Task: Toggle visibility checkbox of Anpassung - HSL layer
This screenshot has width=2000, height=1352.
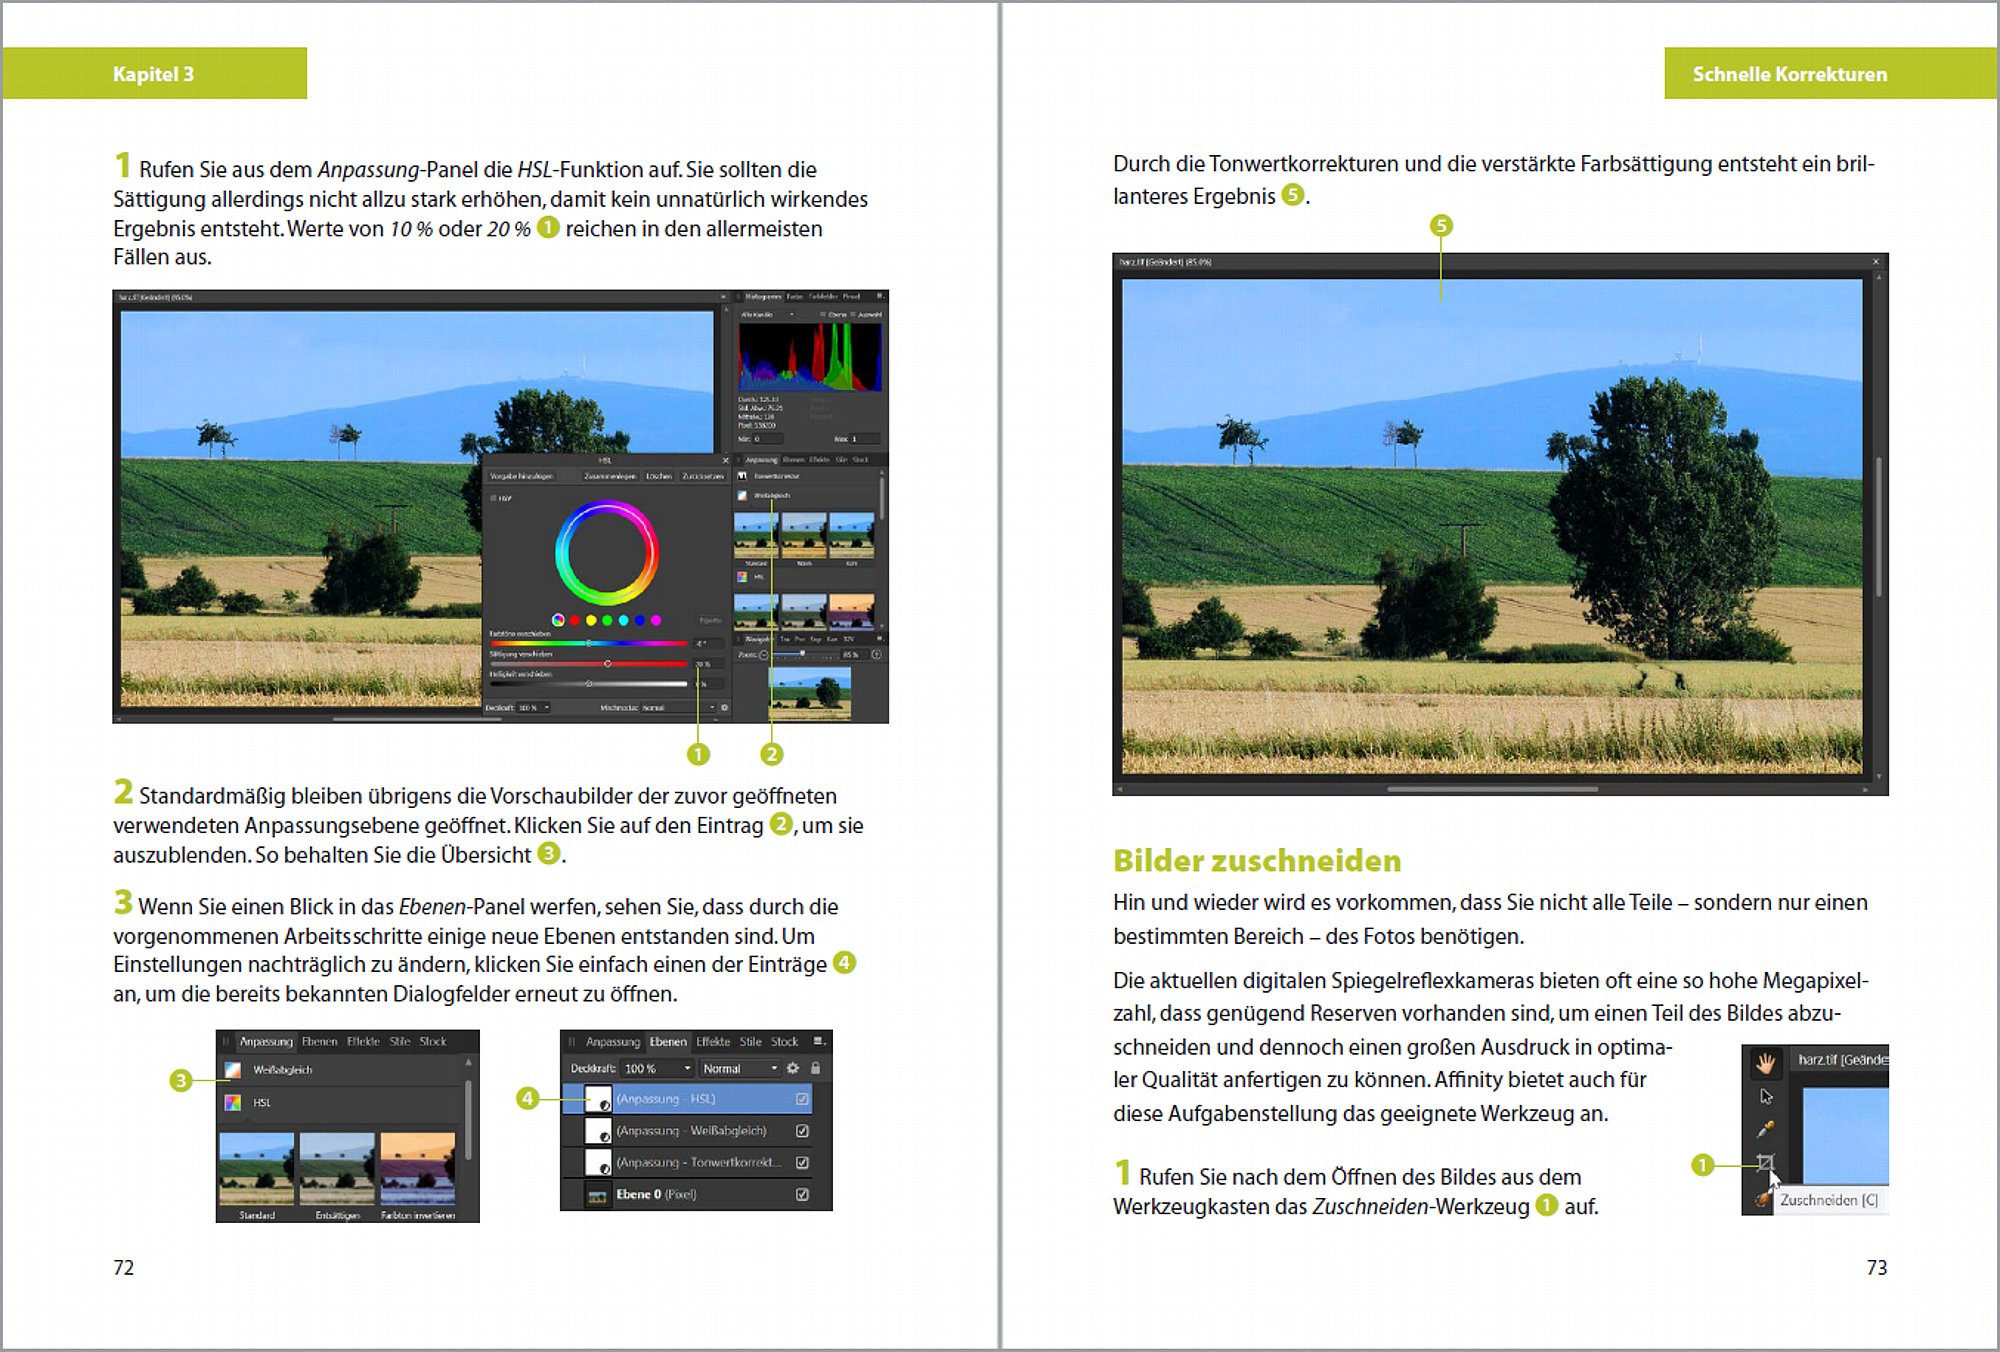Action: [802, 1099]
